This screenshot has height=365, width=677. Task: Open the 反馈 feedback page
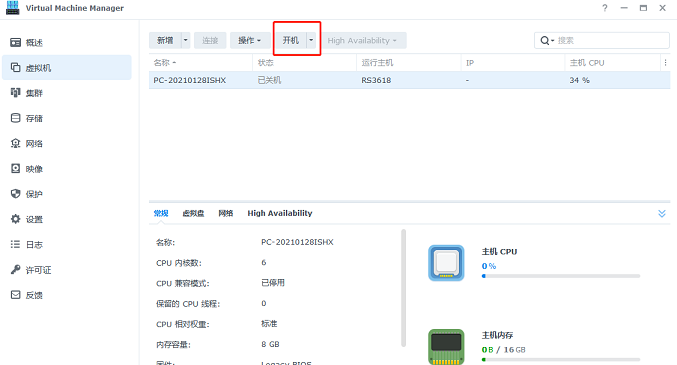67,295
